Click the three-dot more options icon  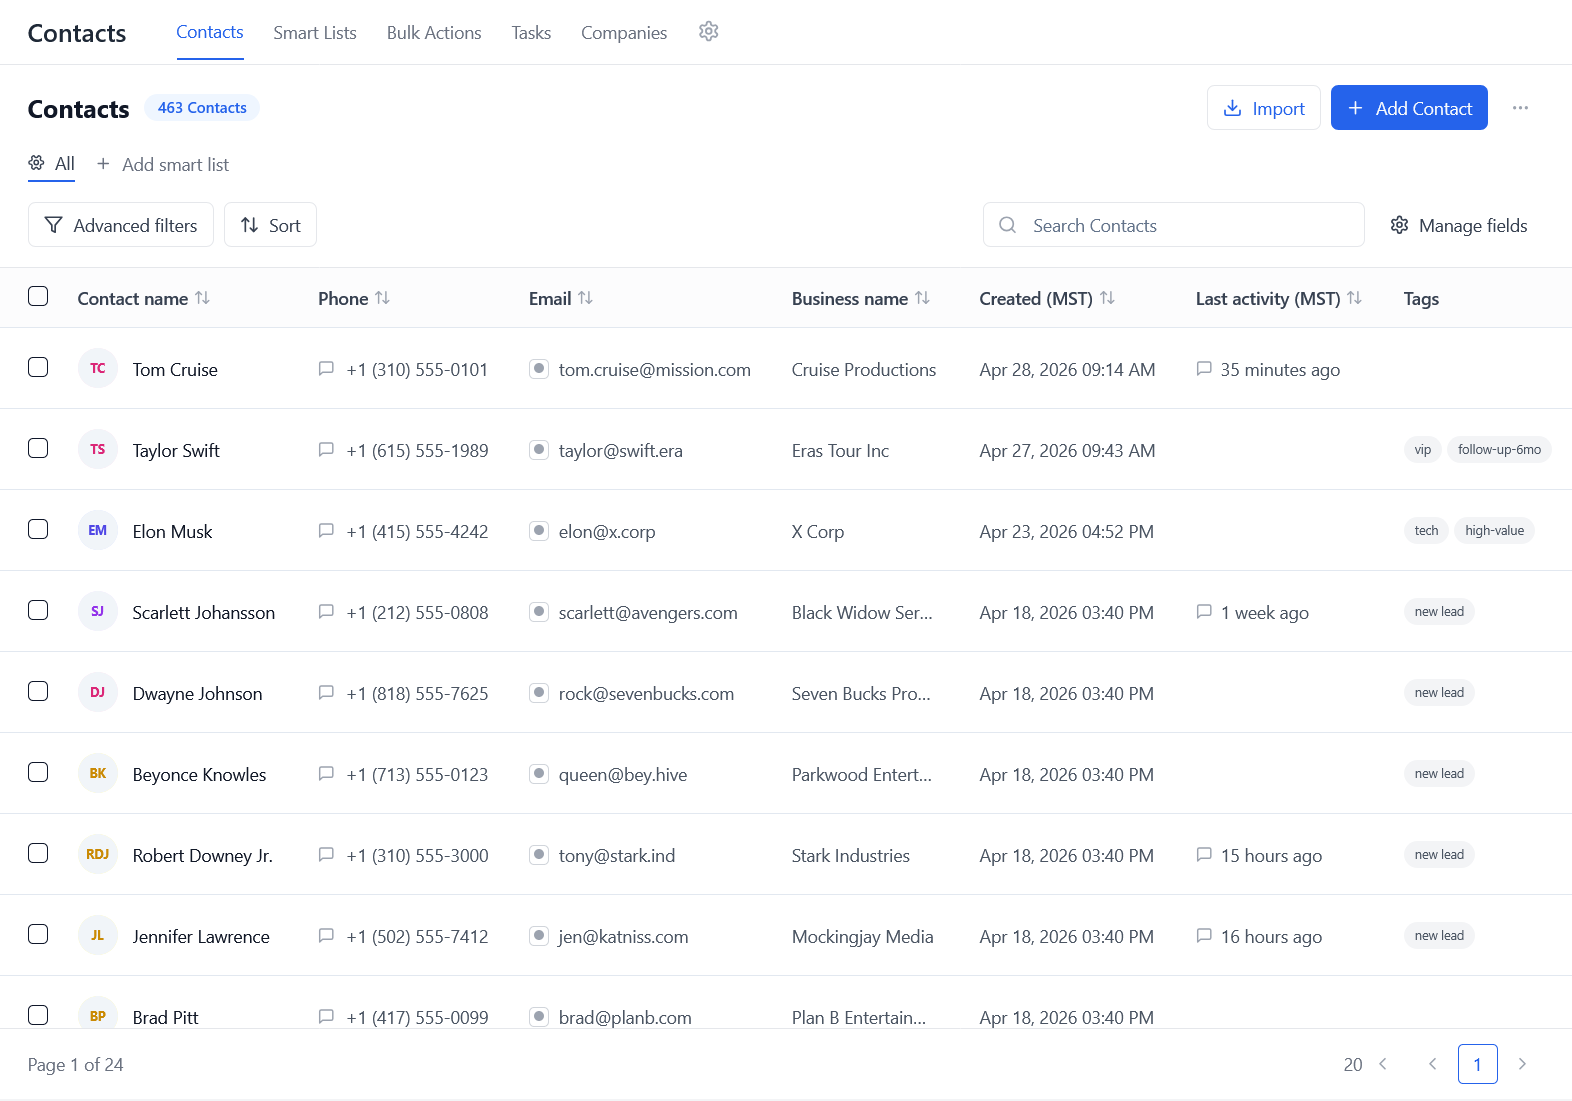[x=1520, y=108]
